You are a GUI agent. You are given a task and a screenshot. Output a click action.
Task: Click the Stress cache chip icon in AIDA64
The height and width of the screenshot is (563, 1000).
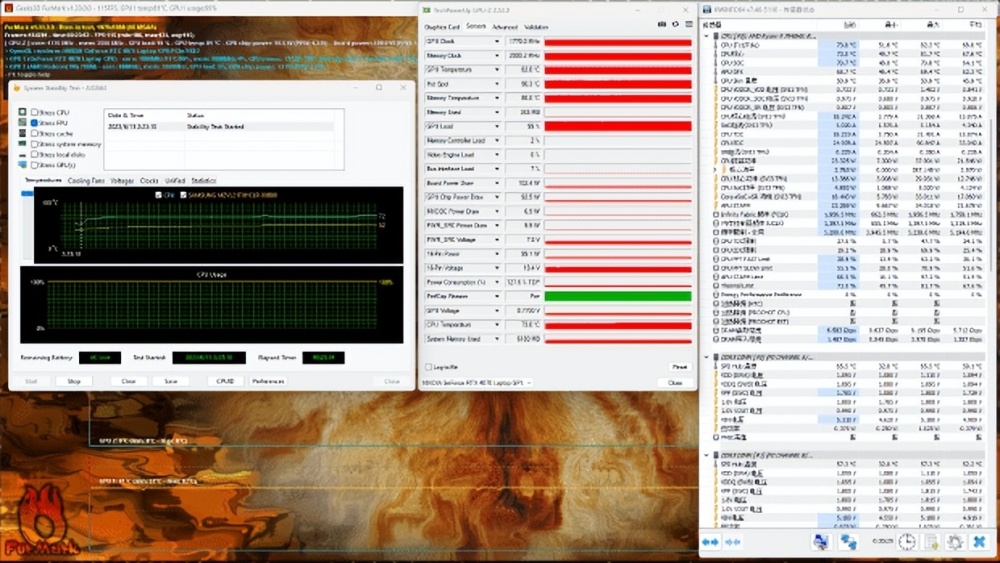(x=23, y=133)
